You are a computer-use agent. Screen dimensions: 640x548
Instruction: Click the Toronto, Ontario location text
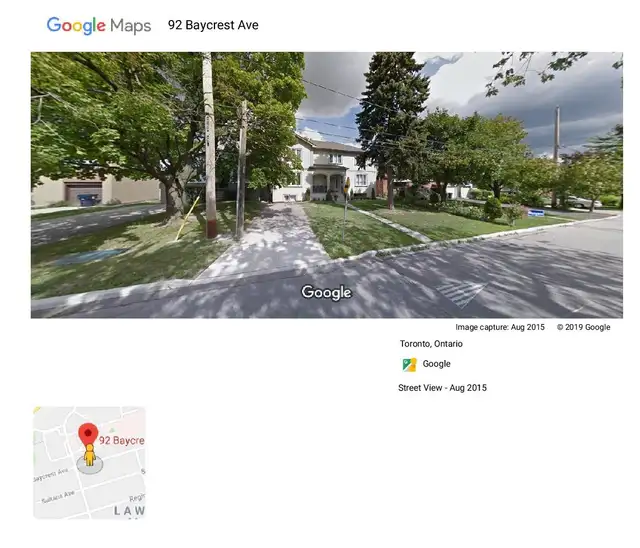pos(431,344)
